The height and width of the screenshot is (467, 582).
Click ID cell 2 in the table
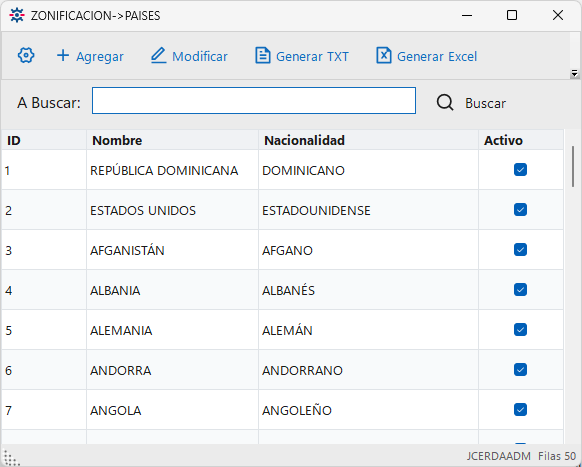[x=44, y=210]
